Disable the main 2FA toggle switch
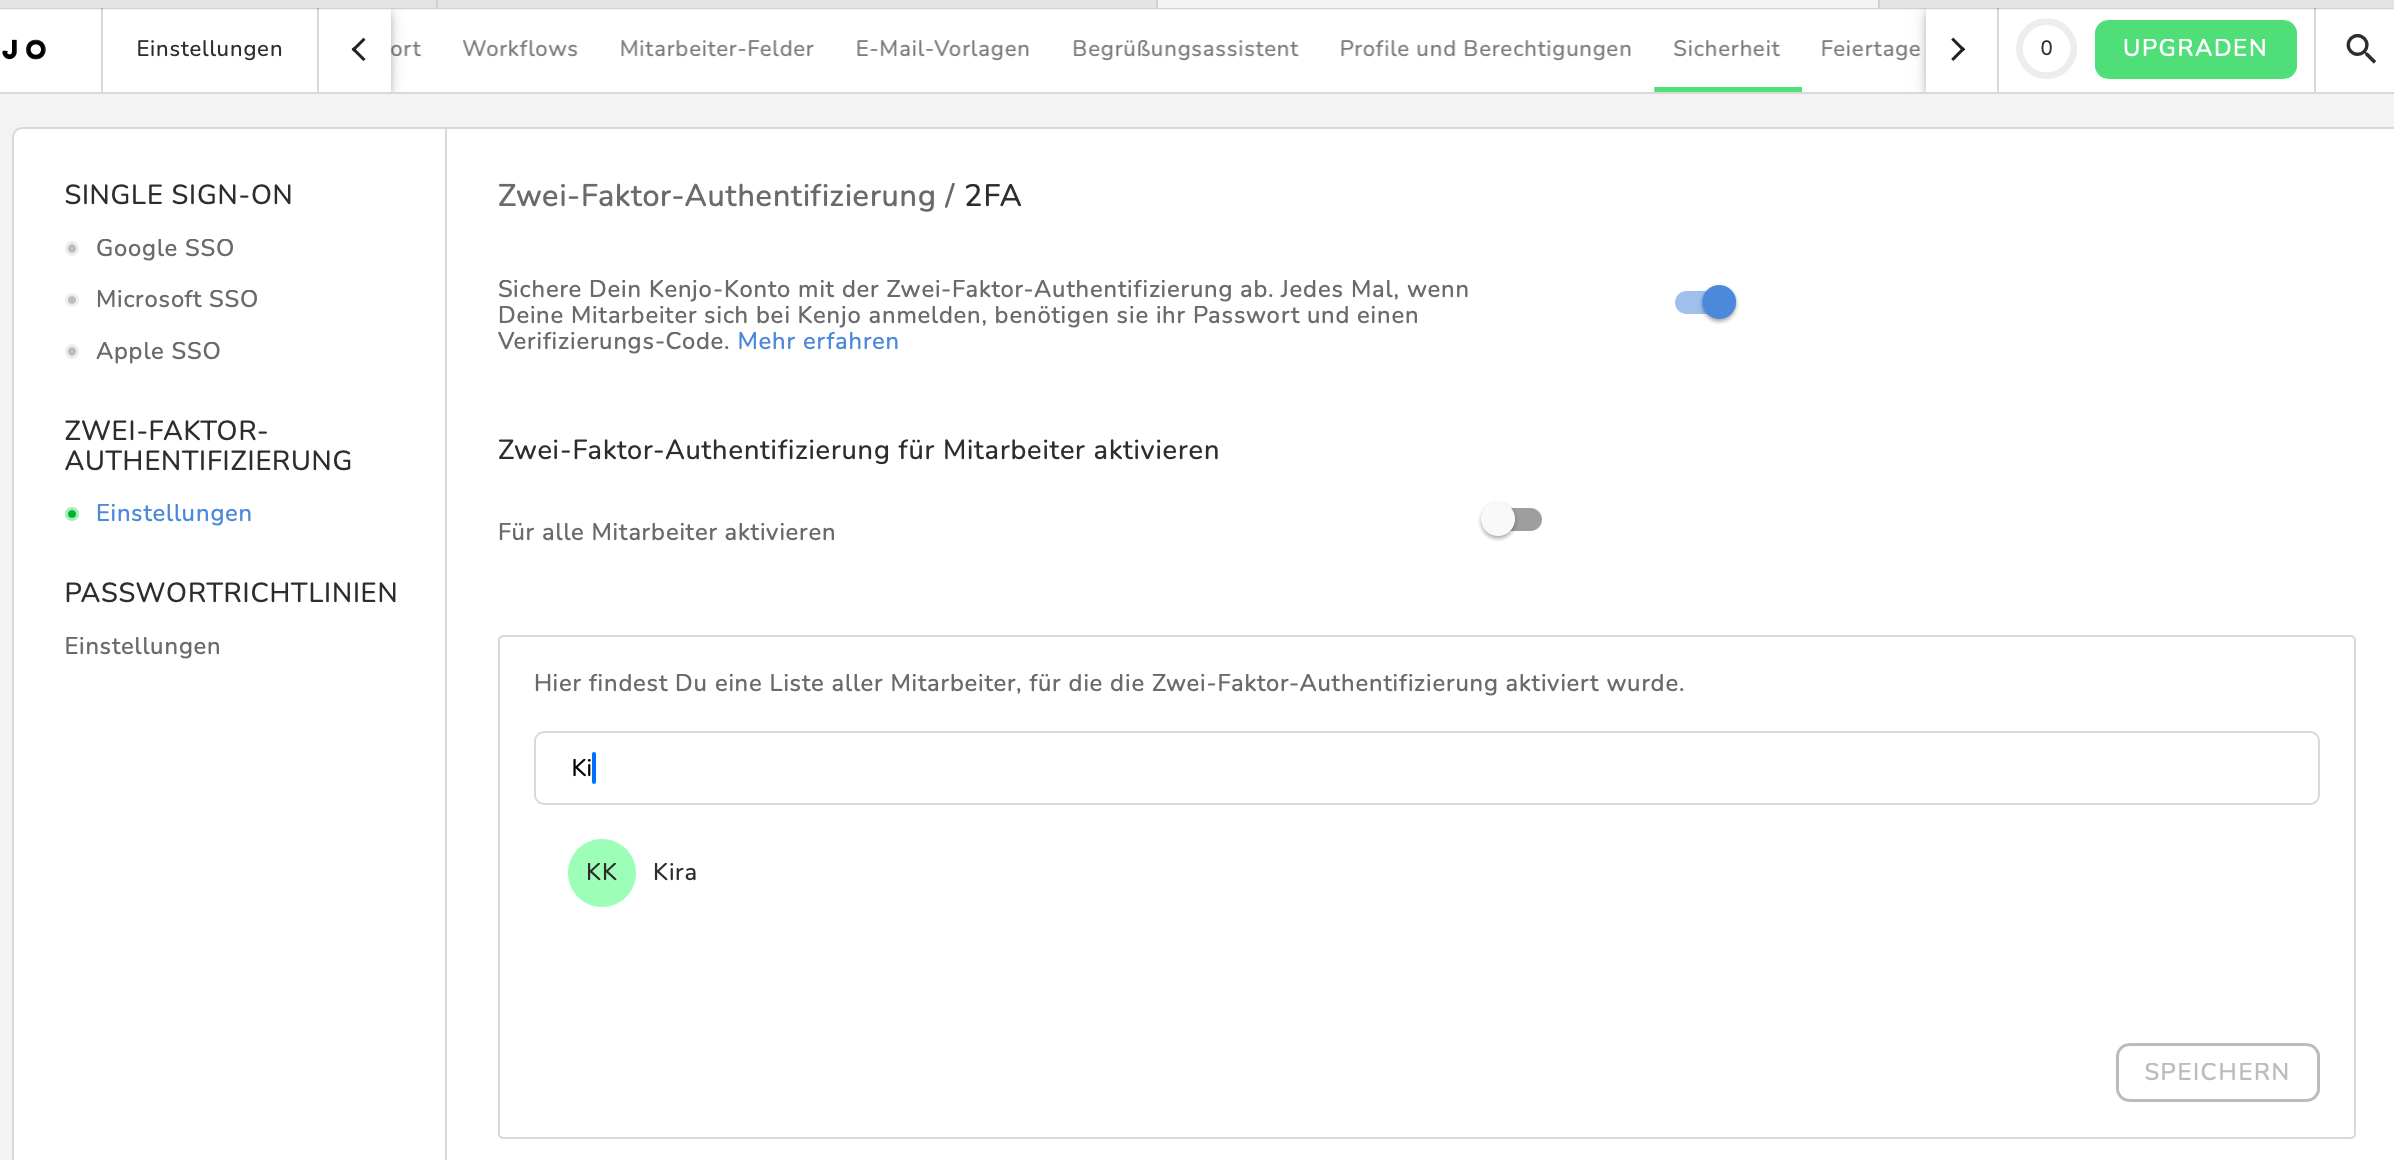 pos(1705,302)
